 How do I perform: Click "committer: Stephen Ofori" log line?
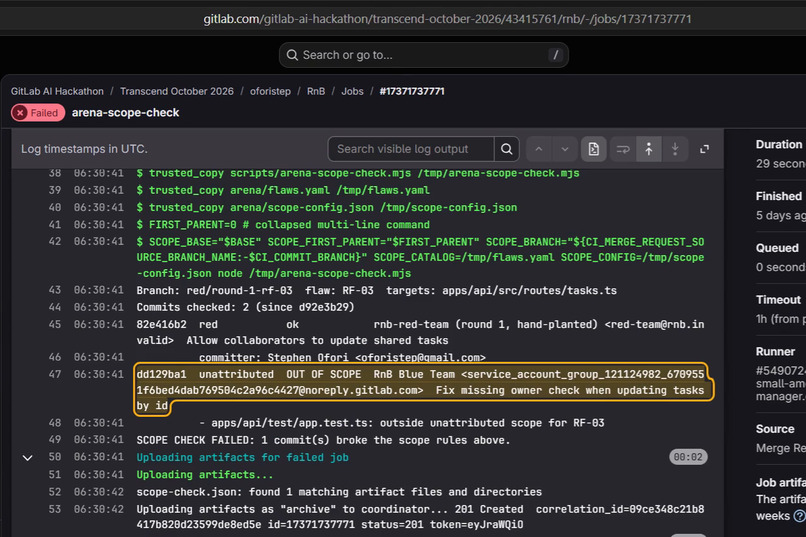click(x=342, y=357)
